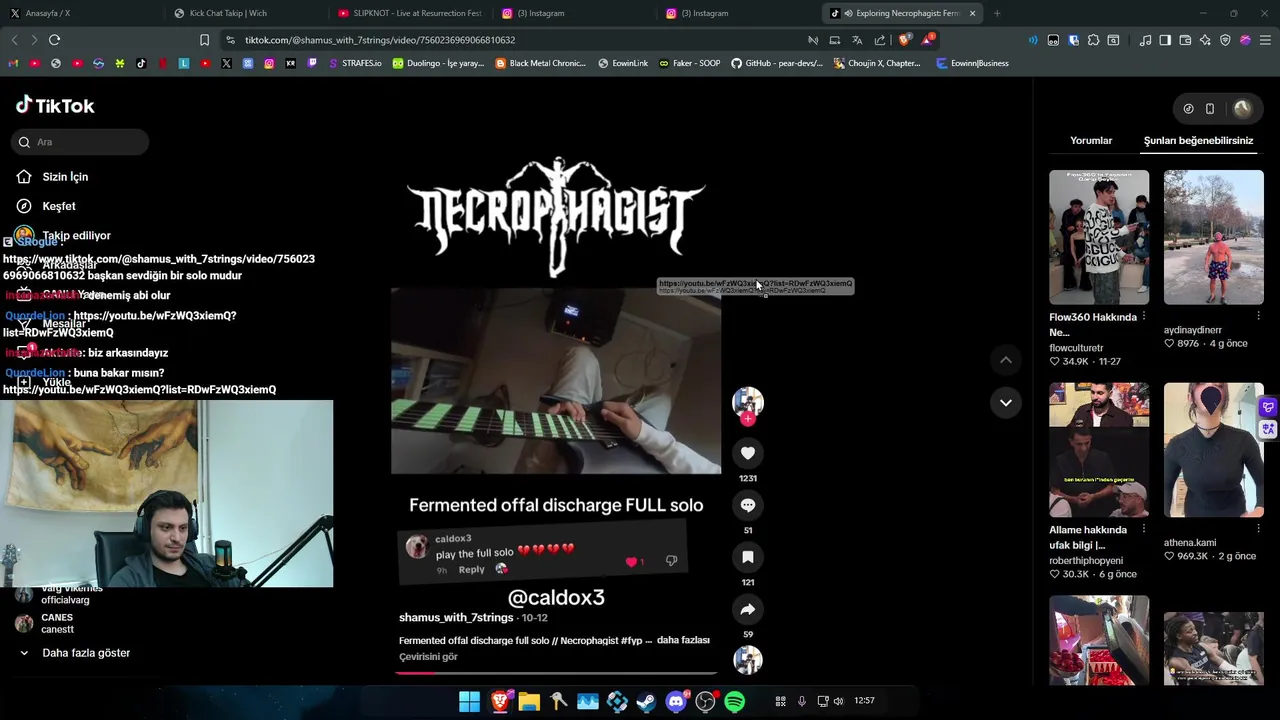Switch to the SLIPKNOT Live browser tab

click(x=410, y=13)
